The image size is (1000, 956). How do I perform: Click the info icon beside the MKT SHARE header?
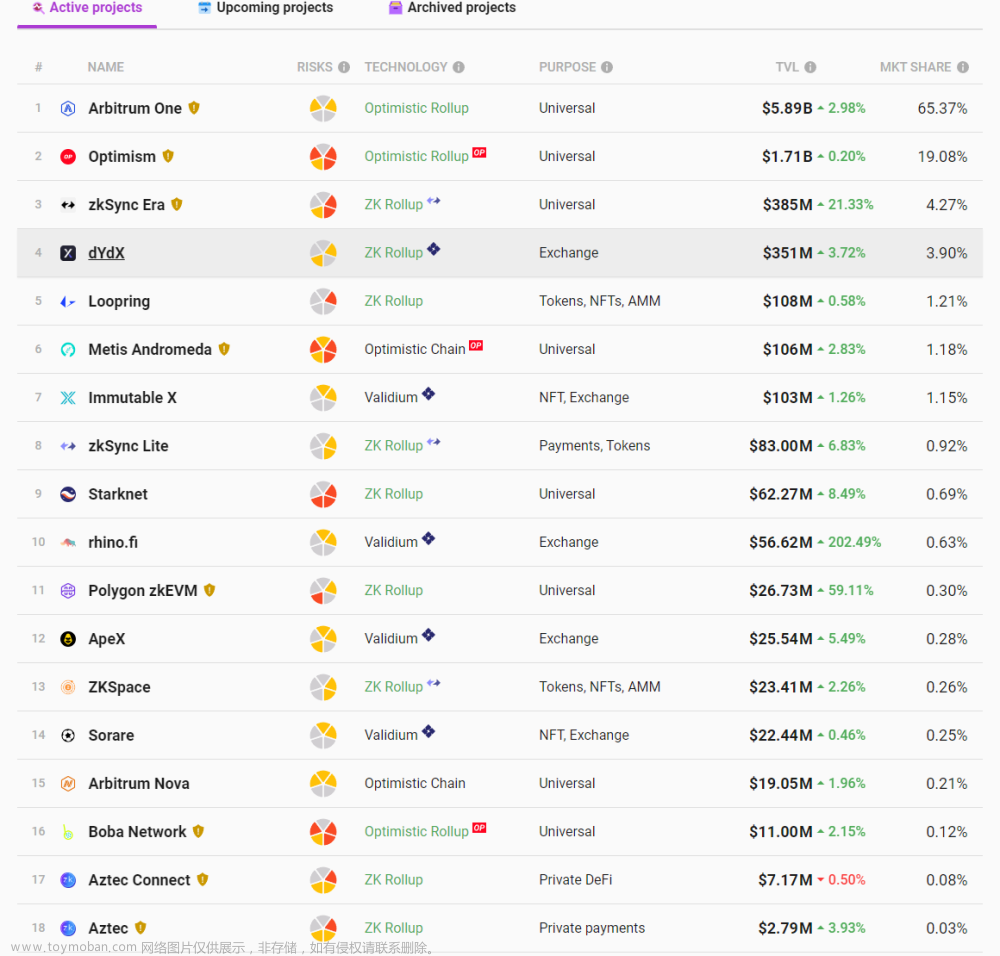tap(962, 67)
